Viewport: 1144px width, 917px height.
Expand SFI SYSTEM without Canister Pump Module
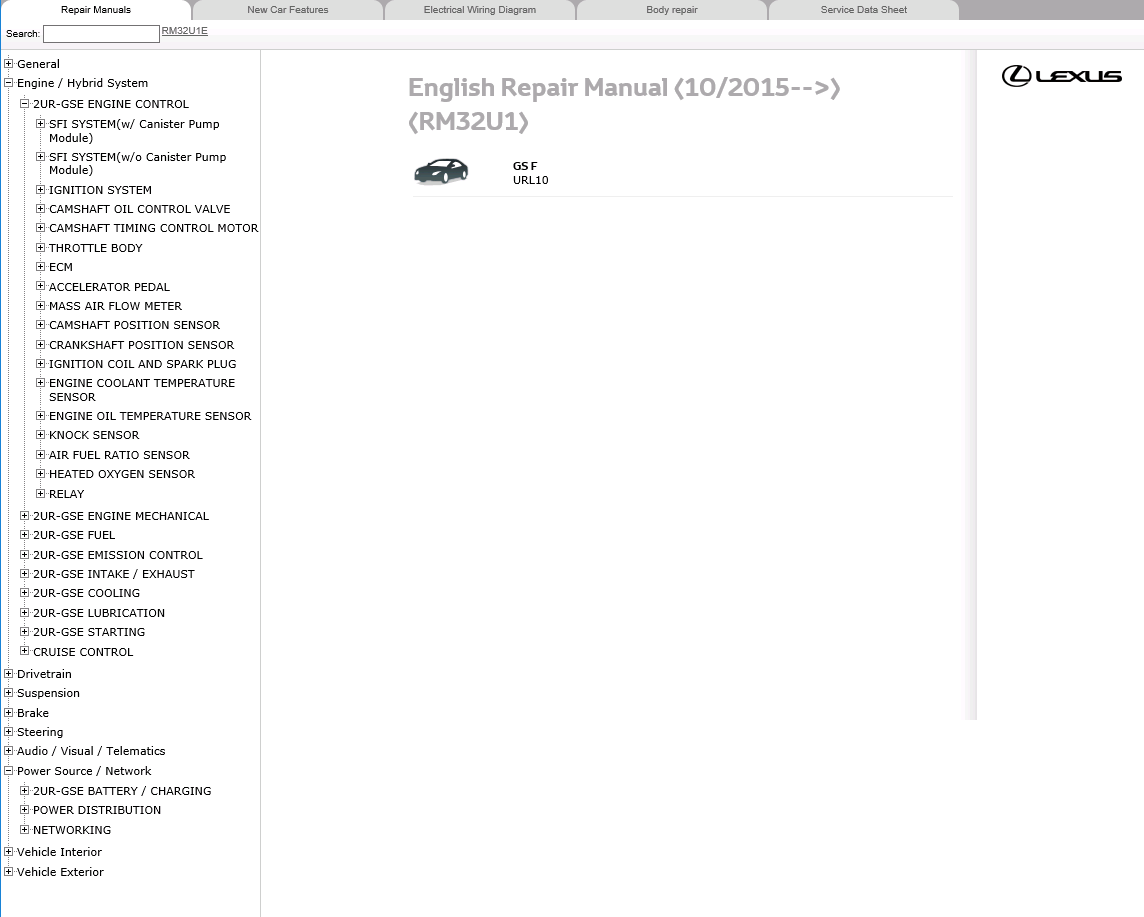point(41,156)
